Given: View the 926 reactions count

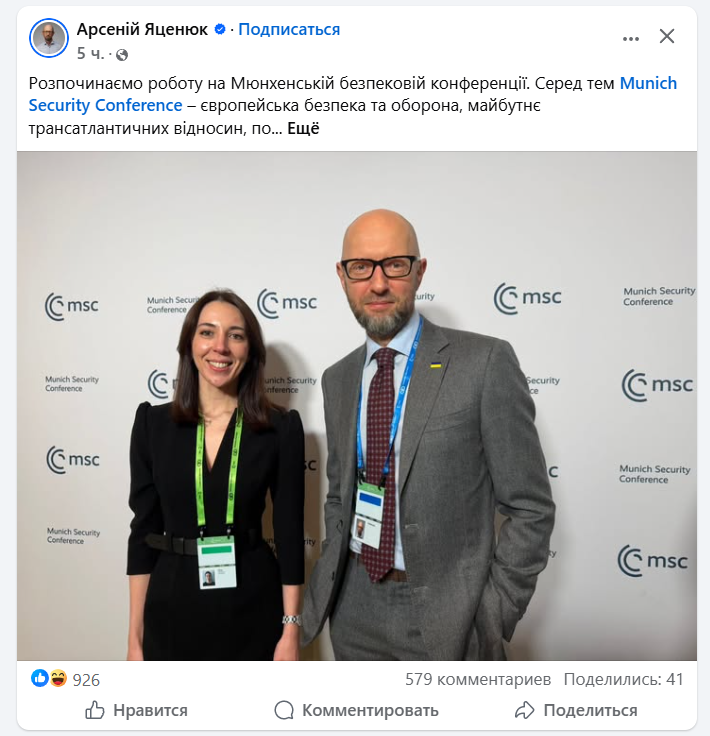Looking at the screenshot, I should point(86,680).
